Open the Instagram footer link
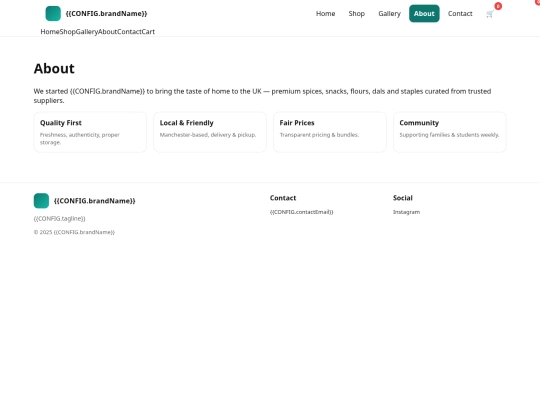Screen dimensions: 540x405 (407, 212)
